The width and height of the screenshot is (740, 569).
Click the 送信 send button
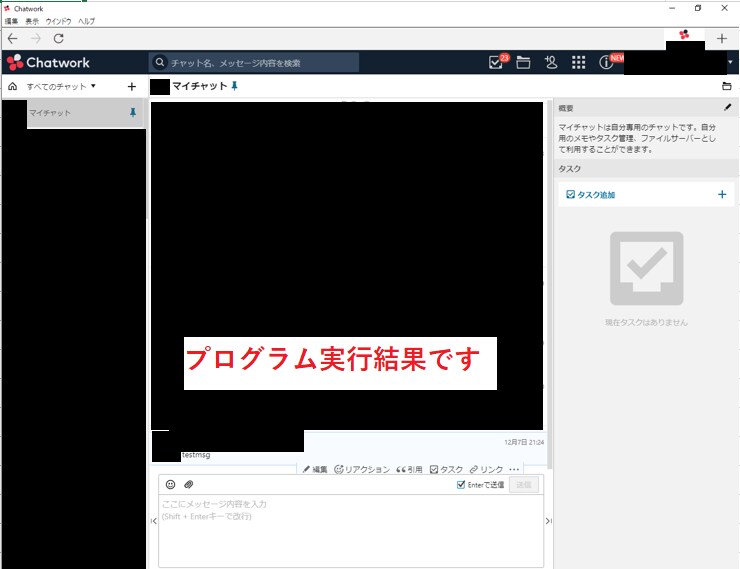pos(524,485)
